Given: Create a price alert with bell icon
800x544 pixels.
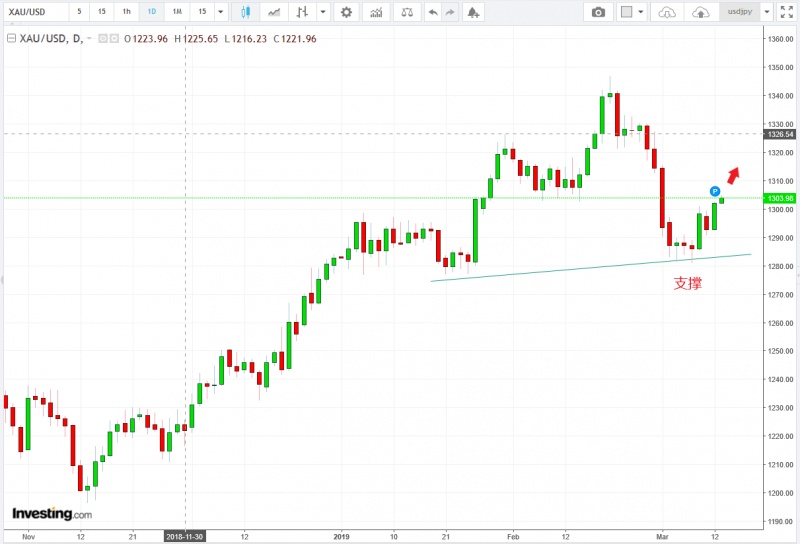Looking at the screenshot, I should 474,12.
